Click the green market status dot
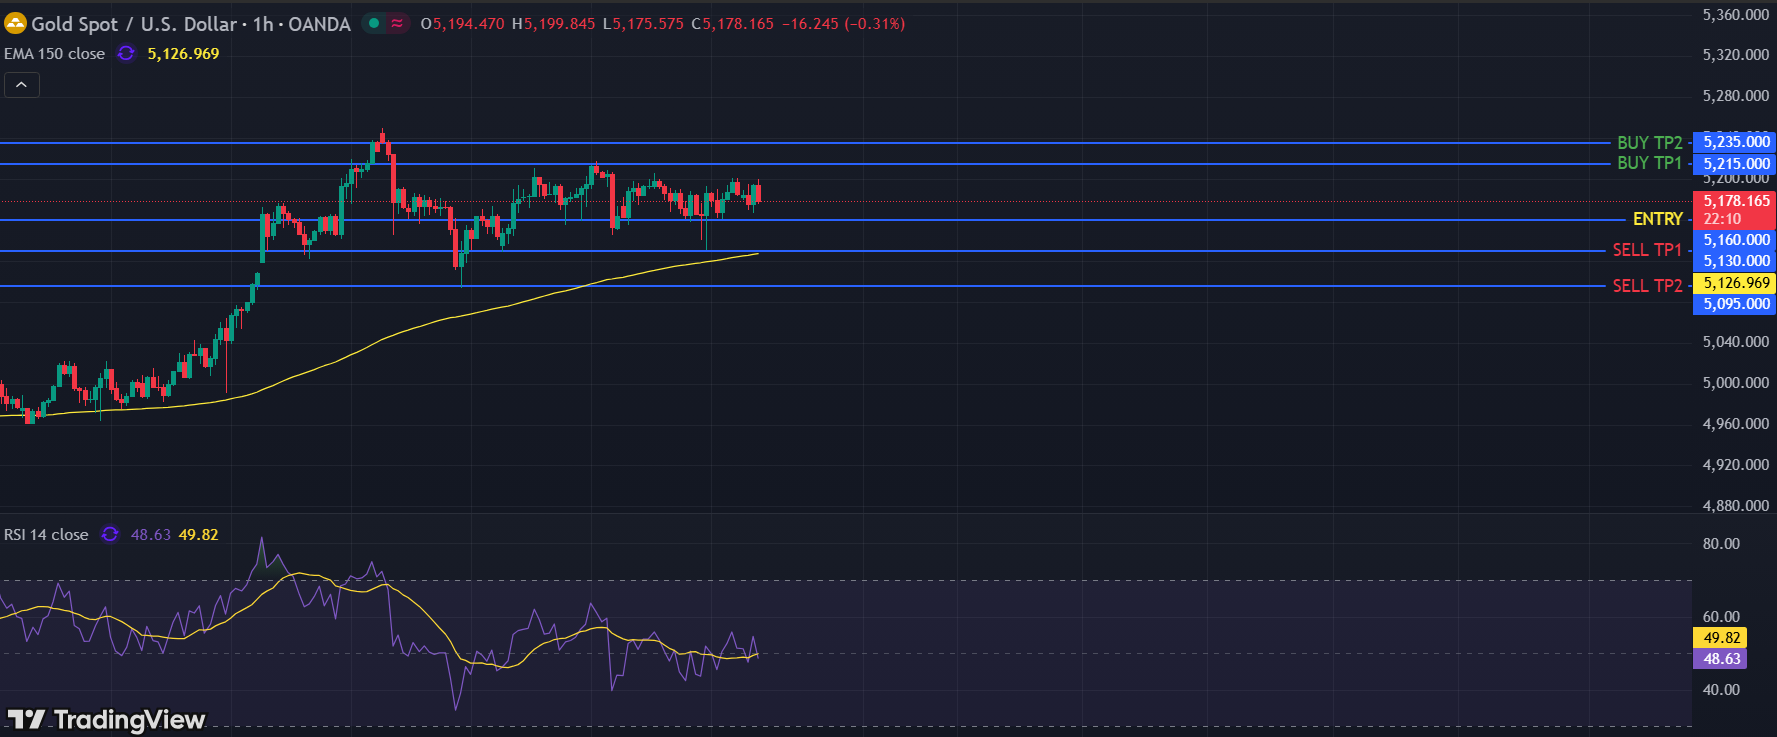Screen dimensions: 1777x737 point(374,23)
